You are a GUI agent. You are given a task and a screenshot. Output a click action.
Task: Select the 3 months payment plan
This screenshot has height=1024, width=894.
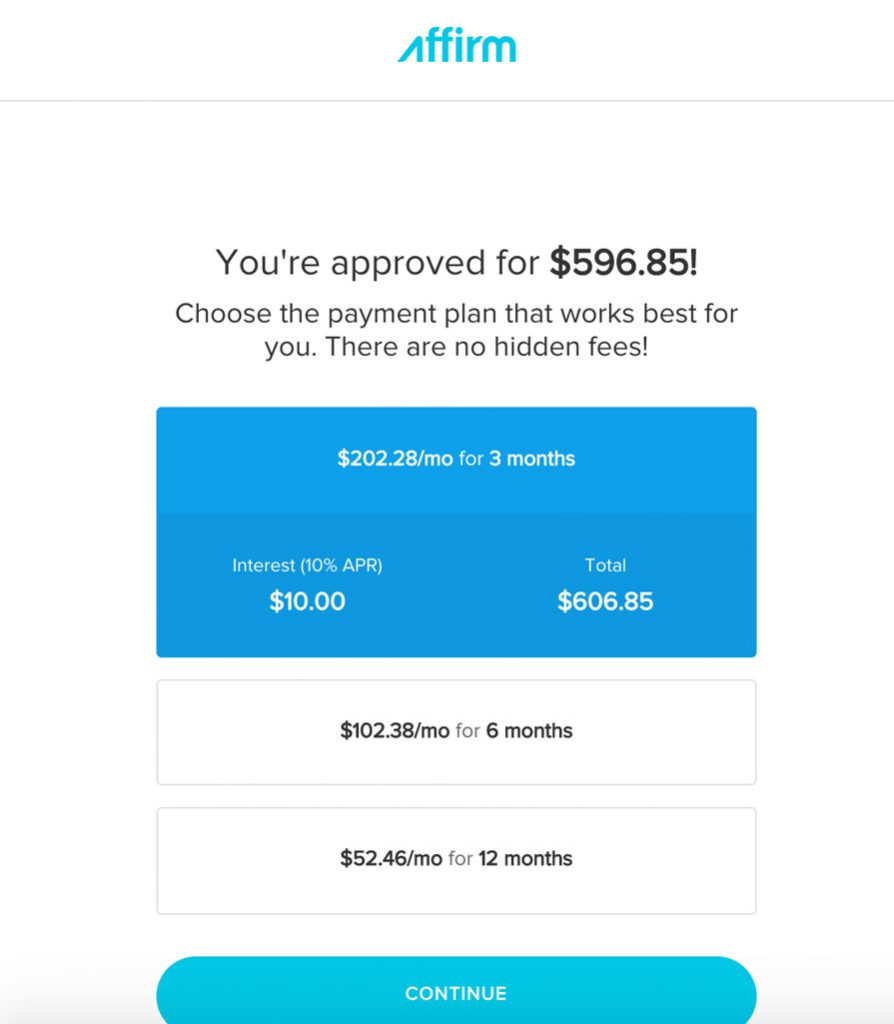click(456, 459)
